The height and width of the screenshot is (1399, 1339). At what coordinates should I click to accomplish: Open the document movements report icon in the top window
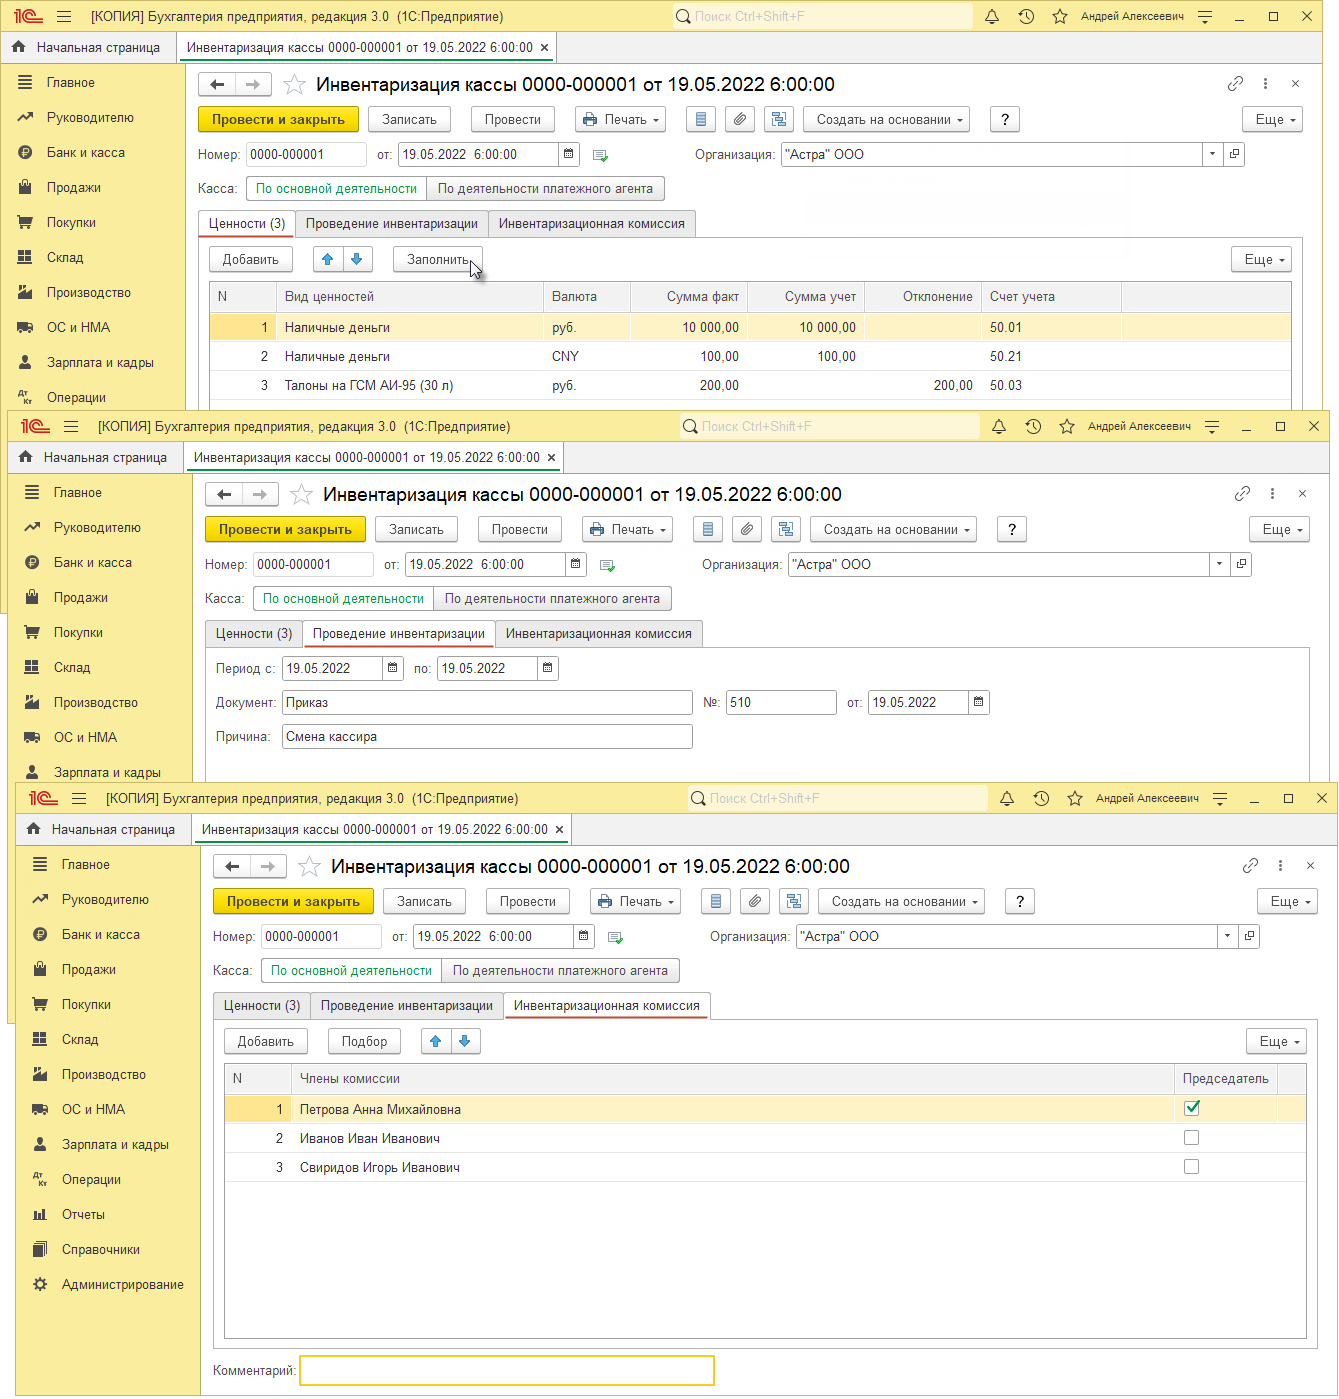coord(701,119)
